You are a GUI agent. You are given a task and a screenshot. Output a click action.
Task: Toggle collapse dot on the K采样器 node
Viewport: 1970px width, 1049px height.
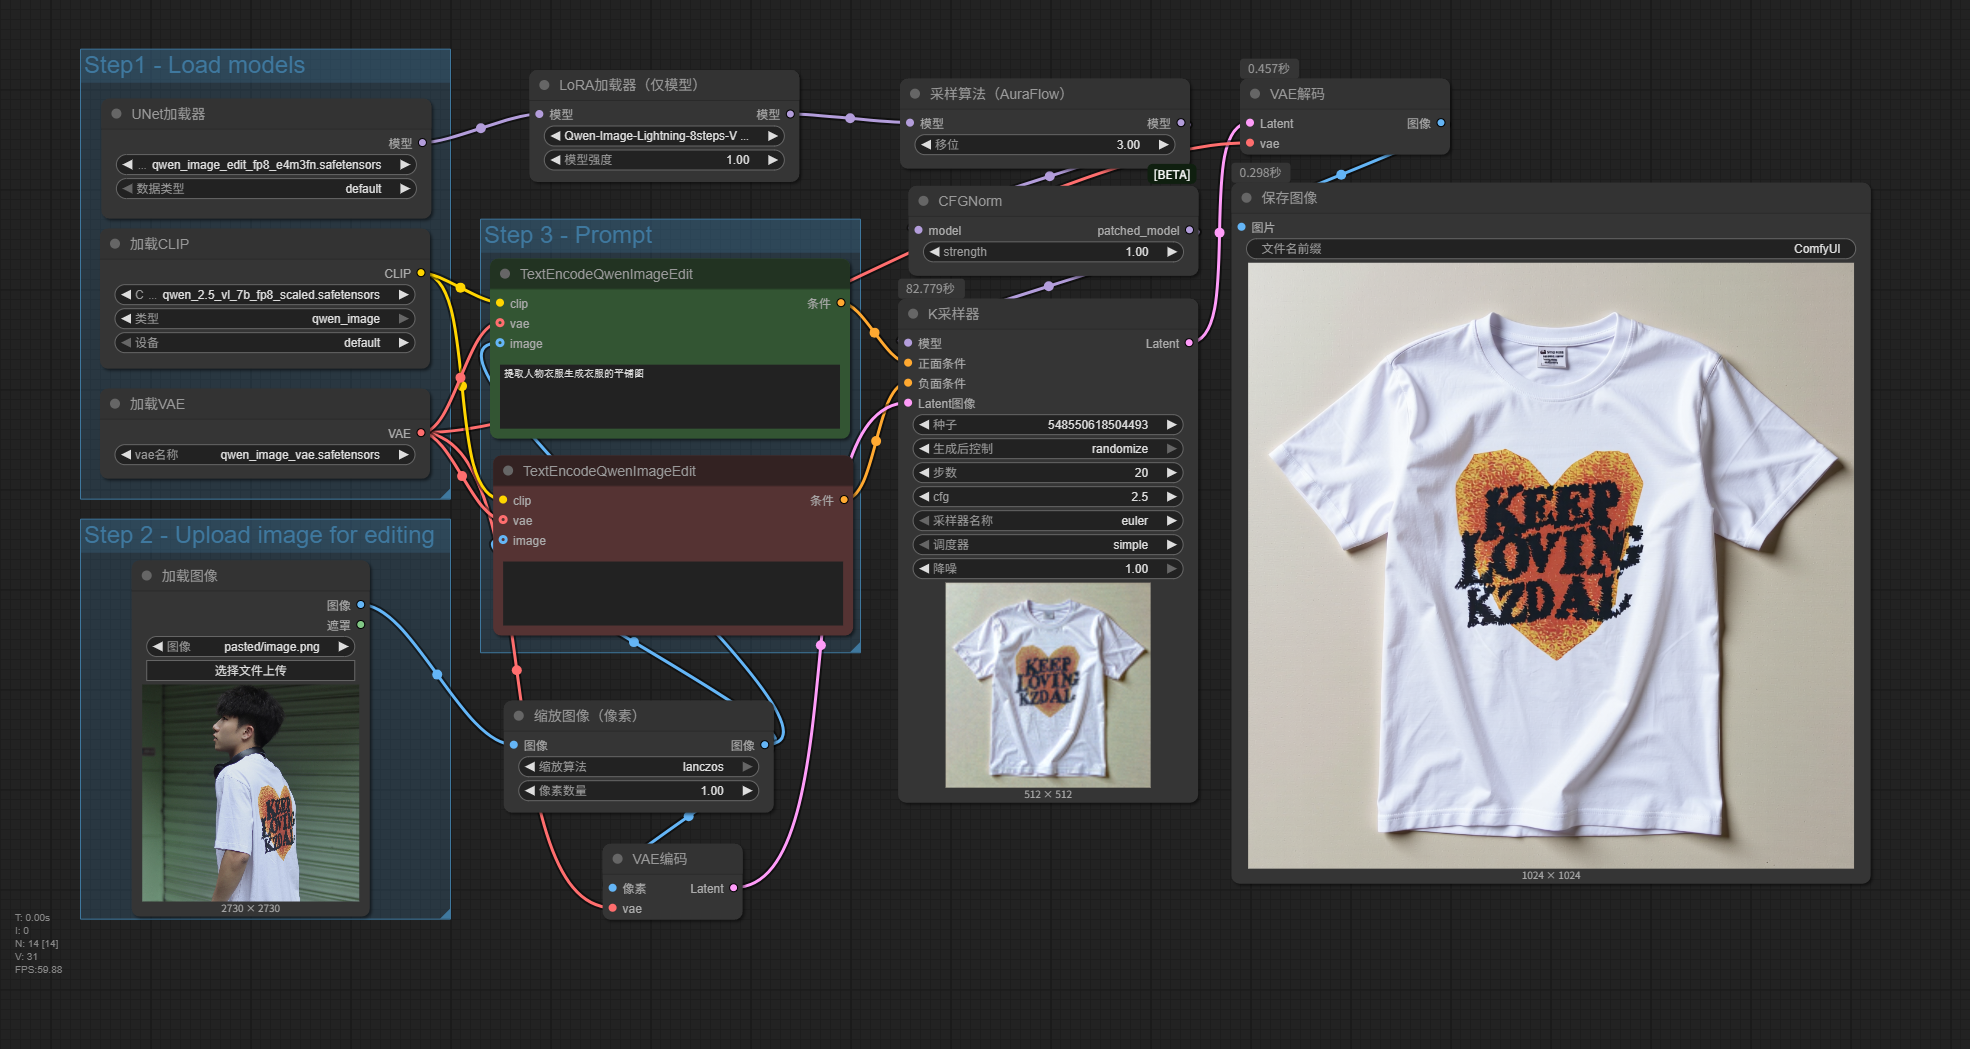coord(913,314)
